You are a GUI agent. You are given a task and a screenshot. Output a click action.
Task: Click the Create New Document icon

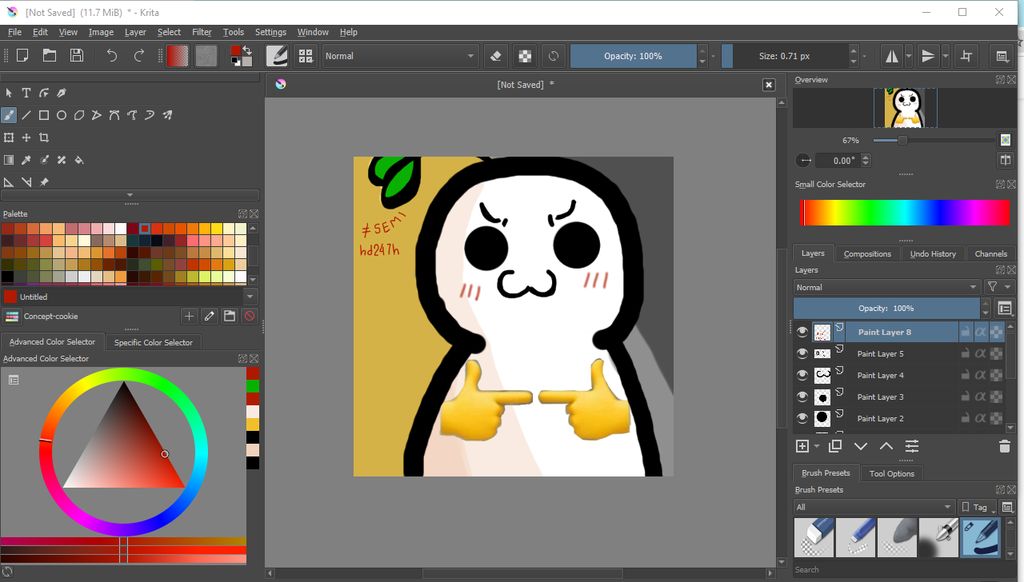click(22, 56)
